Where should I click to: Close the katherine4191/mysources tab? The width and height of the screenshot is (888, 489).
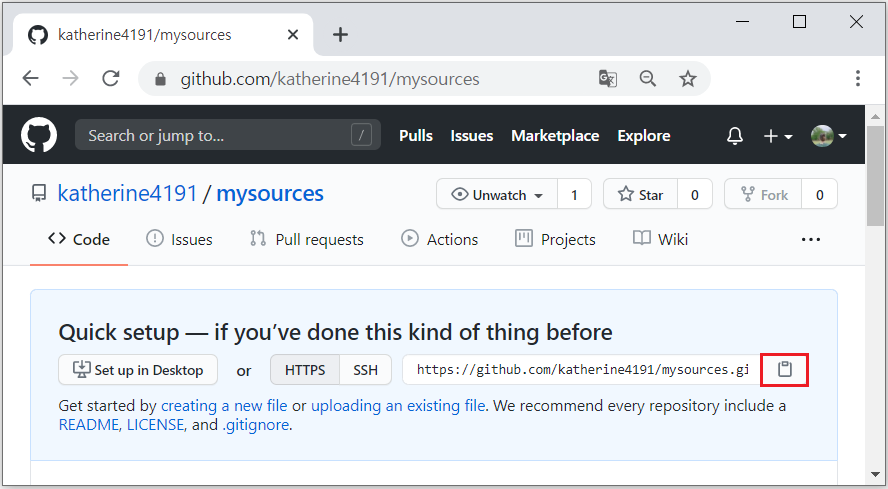293,35
